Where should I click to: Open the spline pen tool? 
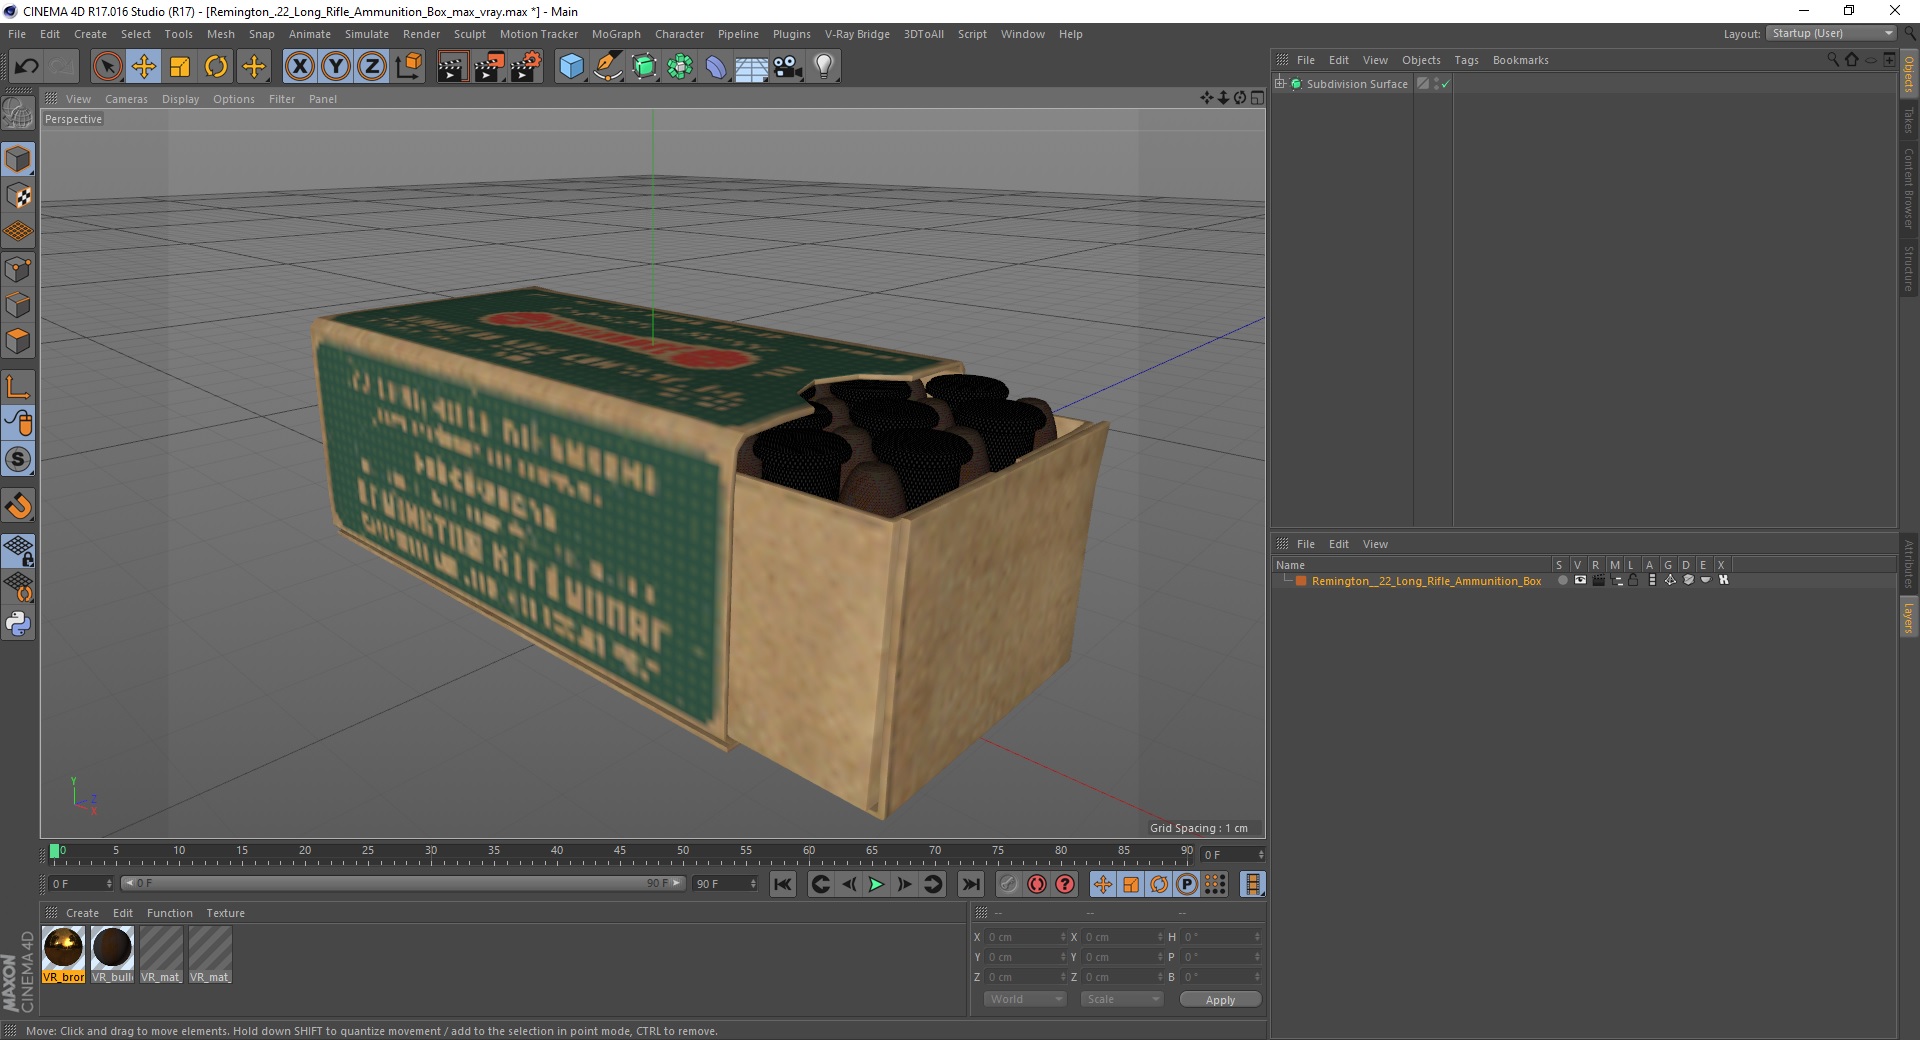(x=607, y=66)
